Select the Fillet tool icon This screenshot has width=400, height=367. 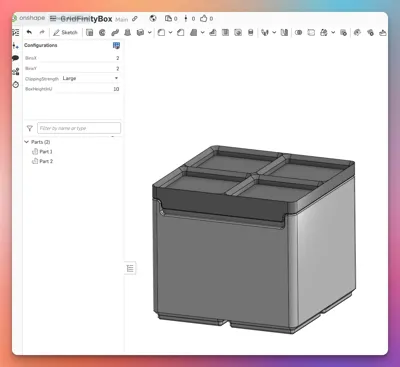tap(161, 32)
